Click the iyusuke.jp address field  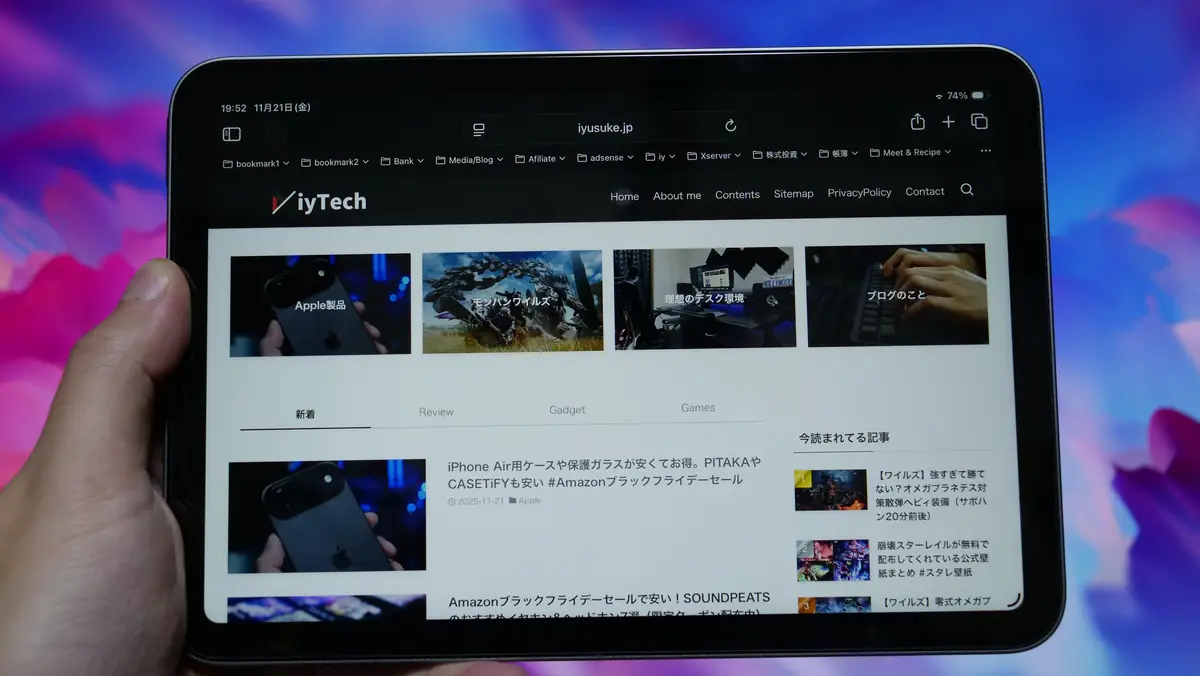click(x=605, y=128)
